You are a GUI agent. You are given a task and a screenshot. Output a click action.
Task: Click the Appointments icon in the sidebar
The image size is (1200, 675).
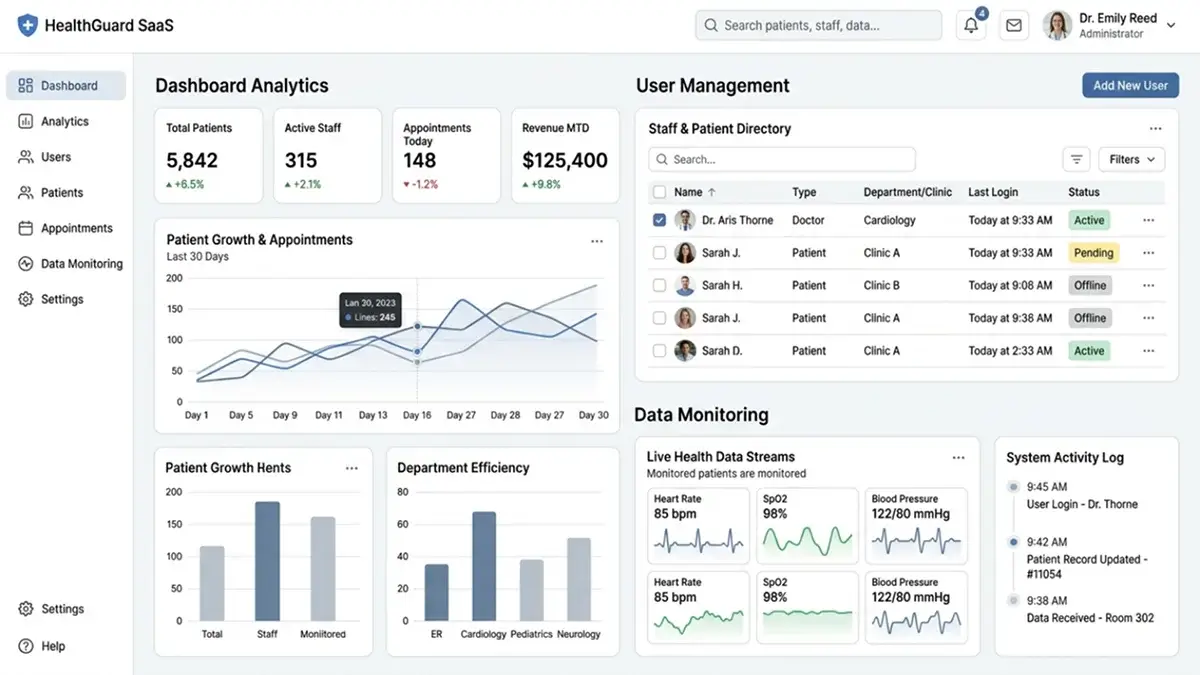[x=23, y=228]
